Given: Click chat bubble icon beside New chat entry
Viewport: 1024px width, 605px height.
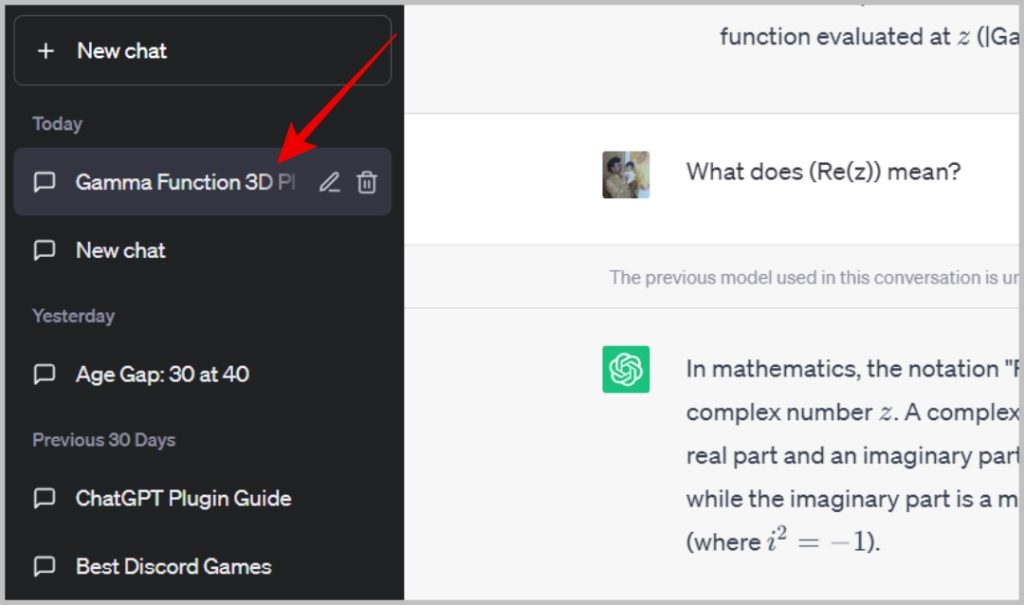Looking at the screenshot, I should (x=44, y=250).
